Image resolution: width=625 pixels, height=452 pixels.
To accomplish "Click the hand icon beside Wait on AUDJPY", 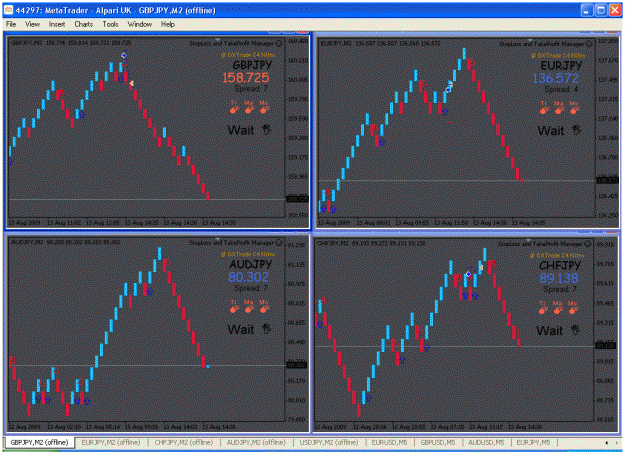I will 266,329.
